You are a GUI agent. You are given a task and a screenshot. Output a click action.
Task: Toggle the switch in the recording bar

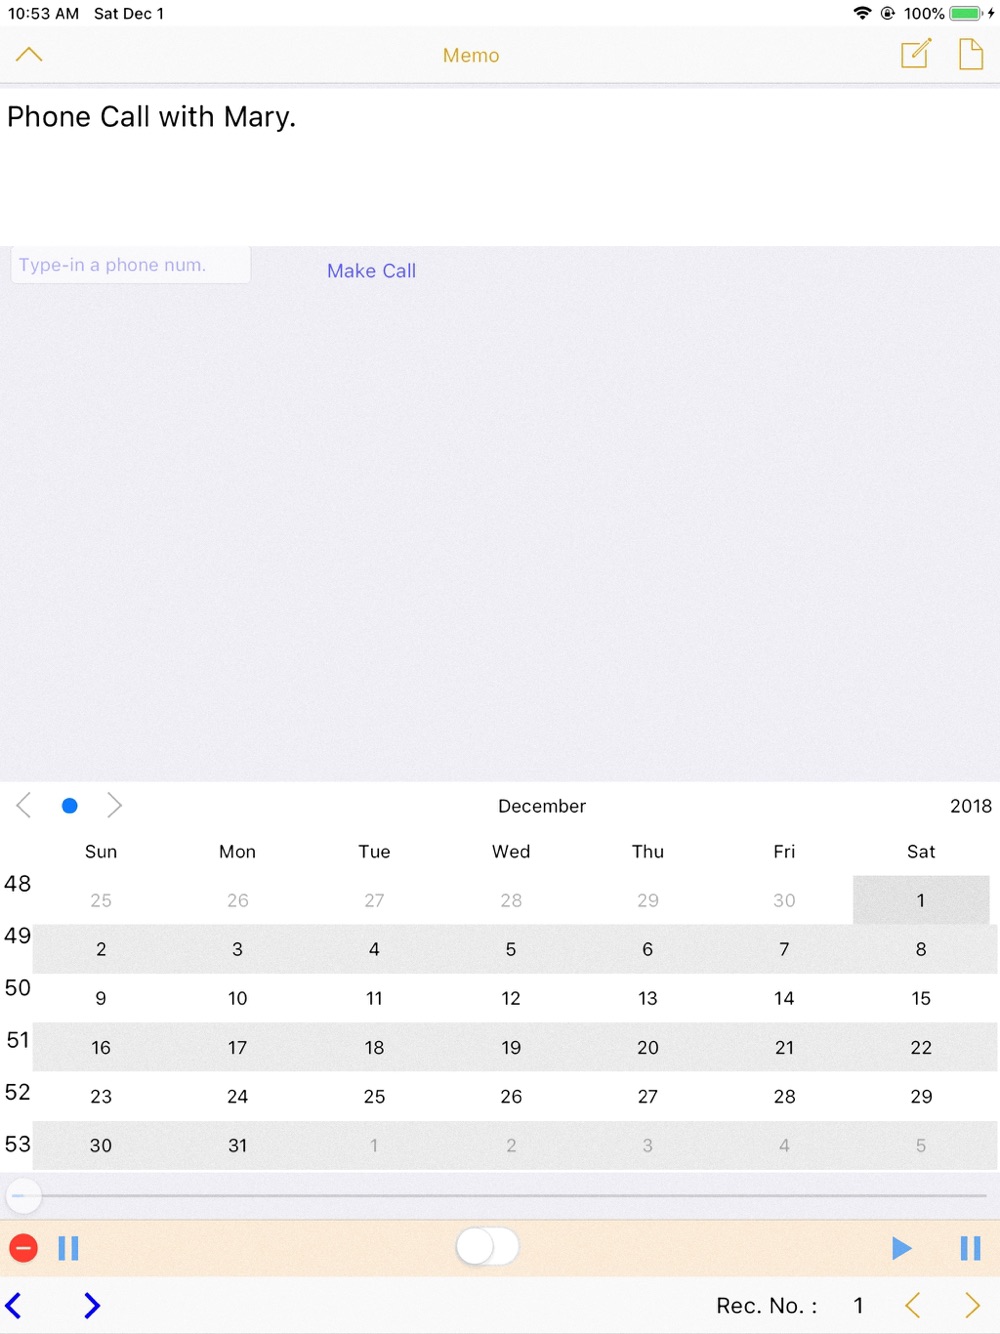pos(487,1247)
